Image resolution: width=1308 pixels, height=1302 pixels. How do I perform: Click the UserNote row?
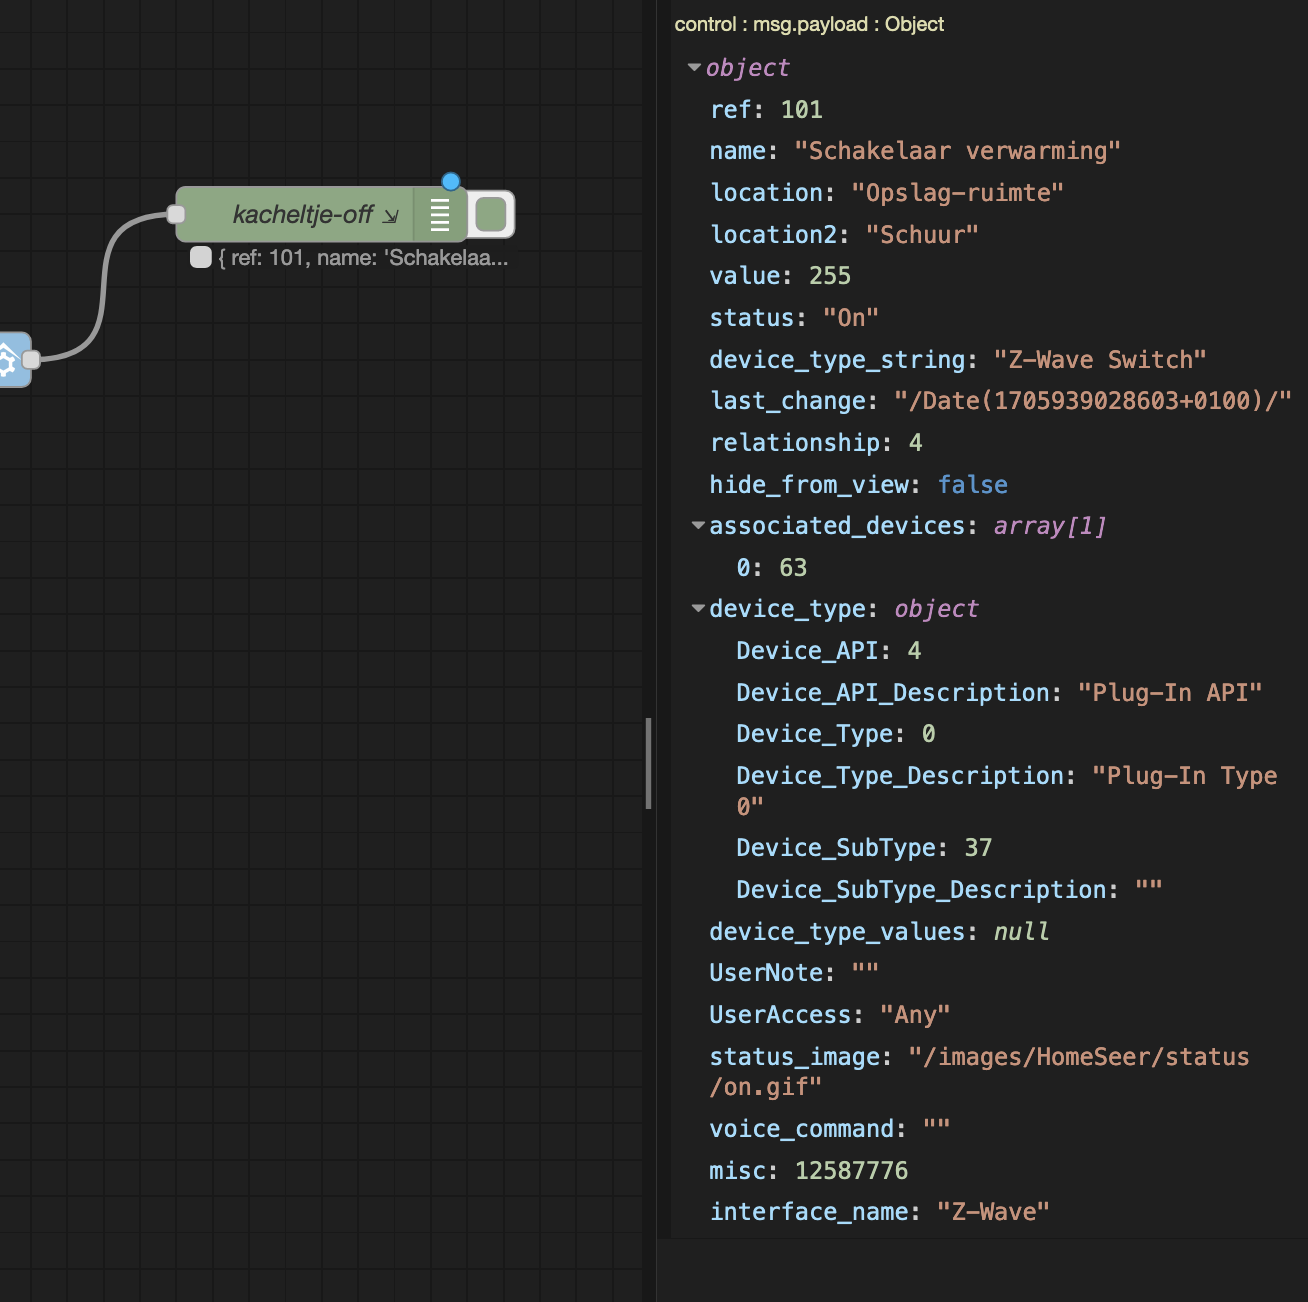(x=794, y=973)
